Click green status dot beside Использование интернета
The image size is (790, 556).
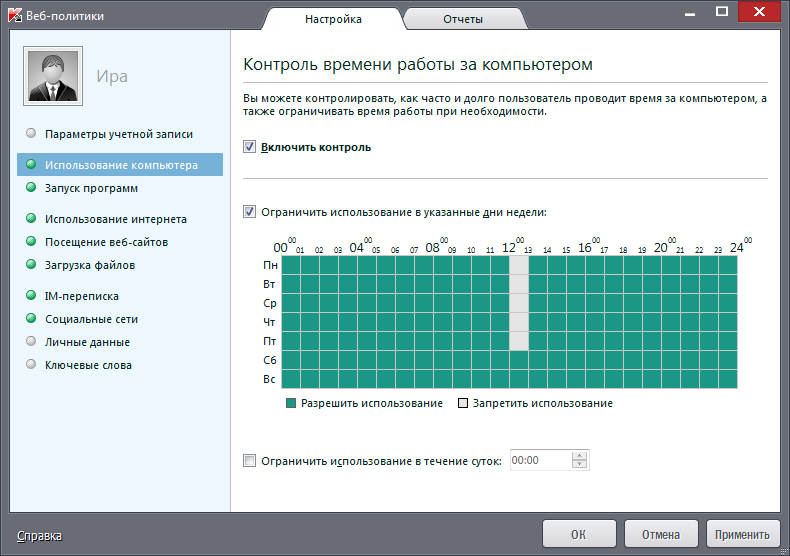31,218
